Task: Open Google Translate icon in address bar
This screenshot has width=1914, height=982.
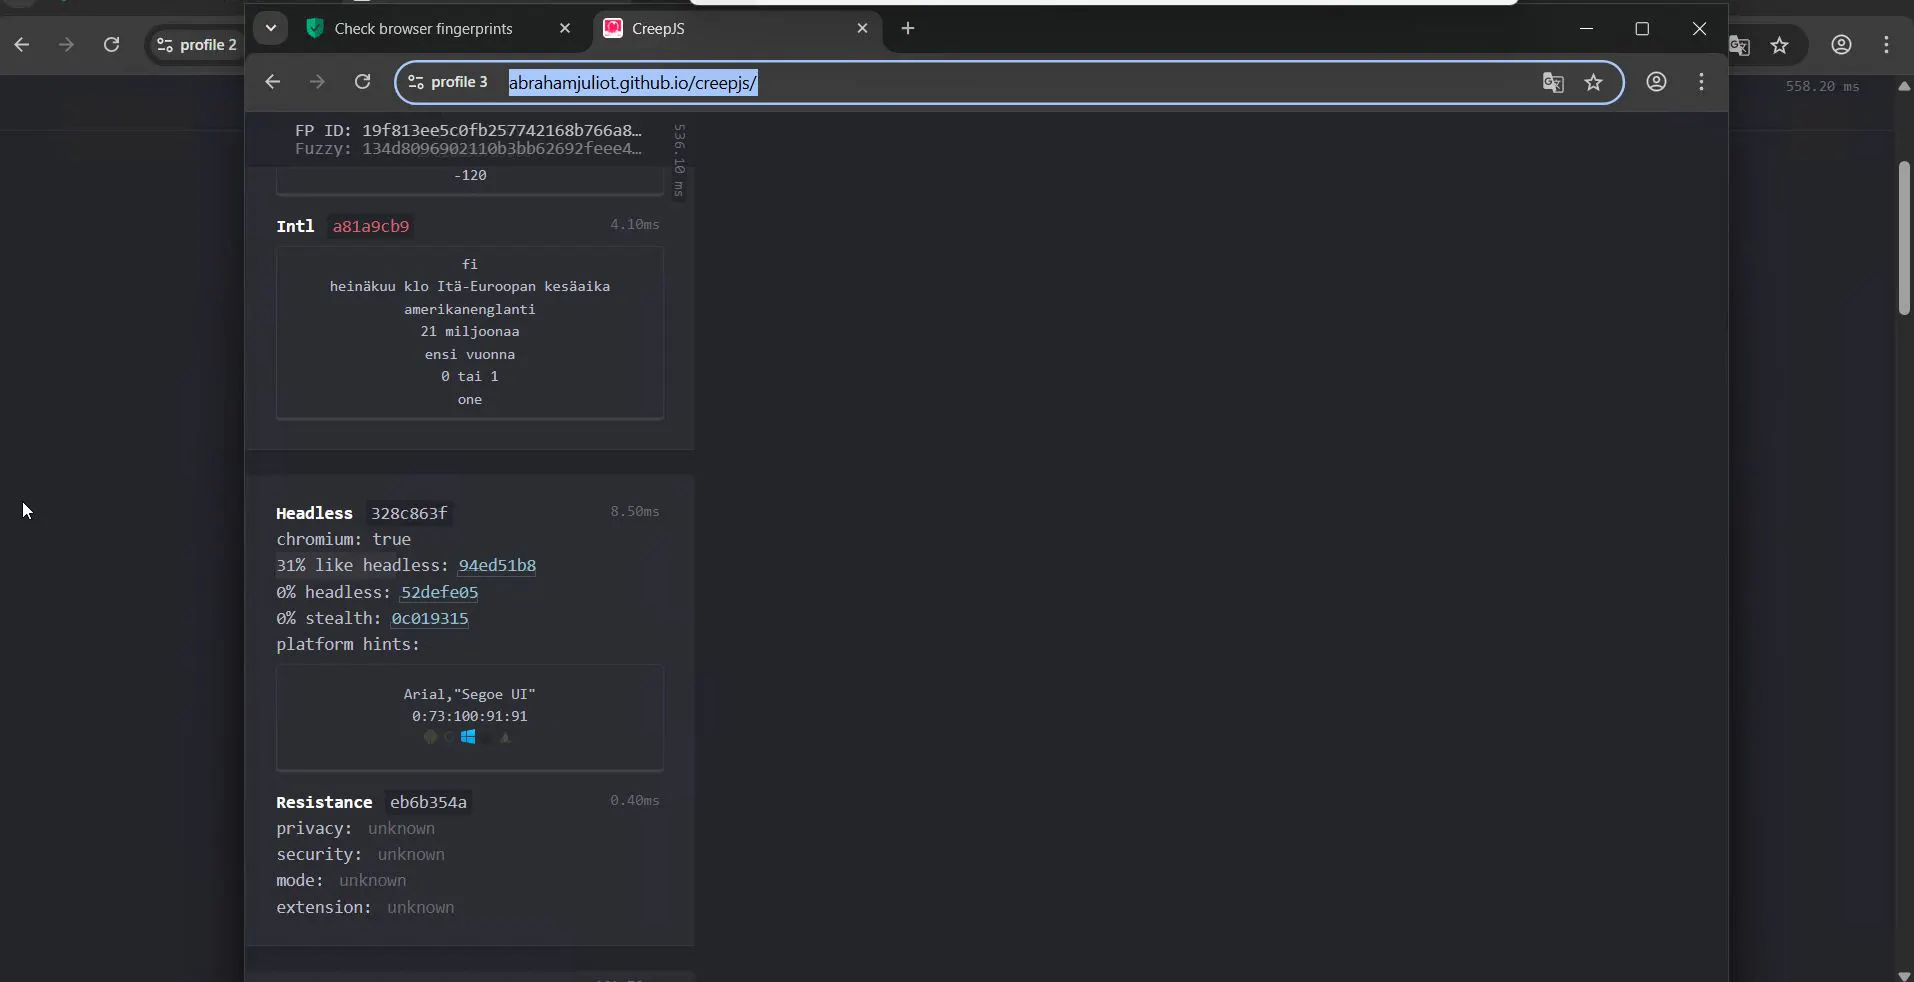Action: point(1552,83)
